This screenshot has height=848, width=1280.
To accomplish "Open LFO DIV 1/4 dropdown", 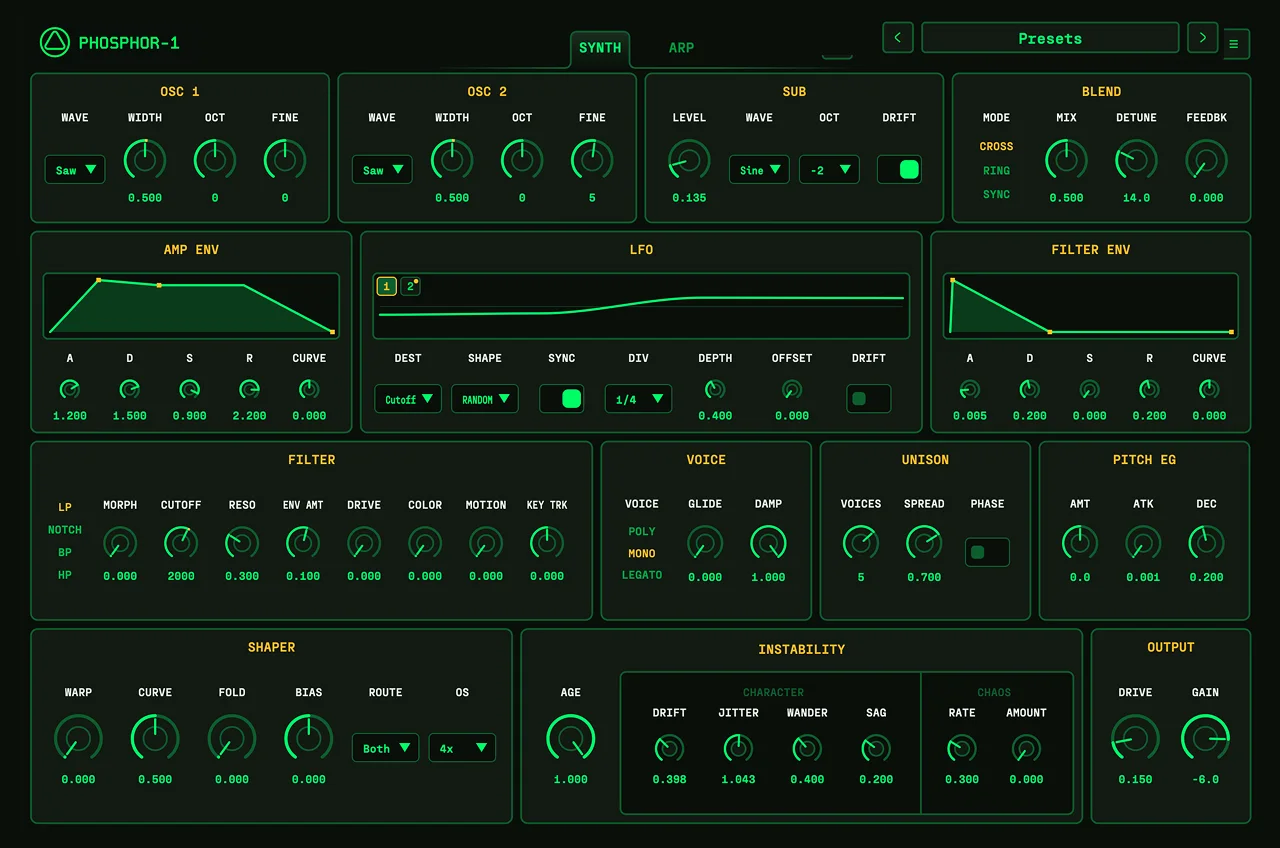I will click(638, 399).
